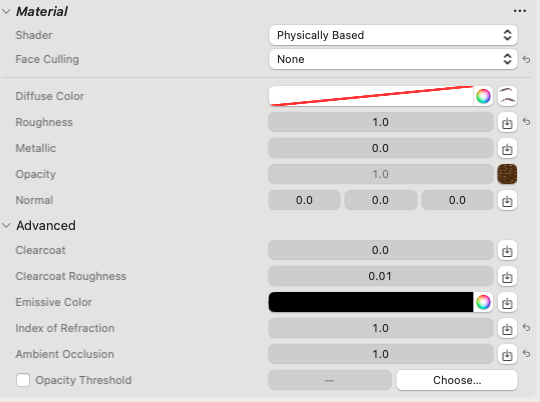Click texture import icon for Metallic
This screenshot has height=402, width=540.
(507, 148)
